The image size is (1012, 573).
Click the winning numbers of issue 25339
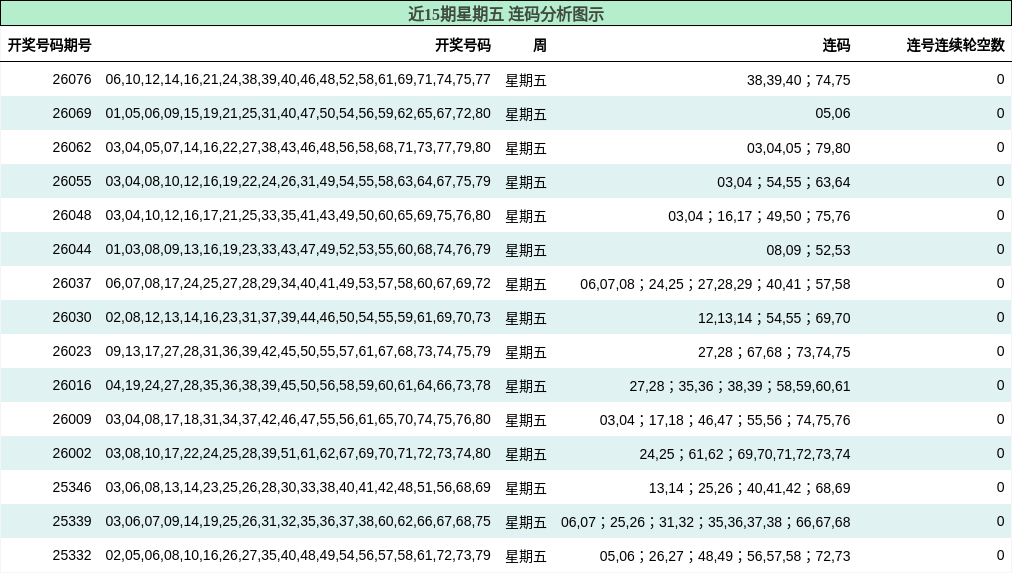click(x=298, y=521)
